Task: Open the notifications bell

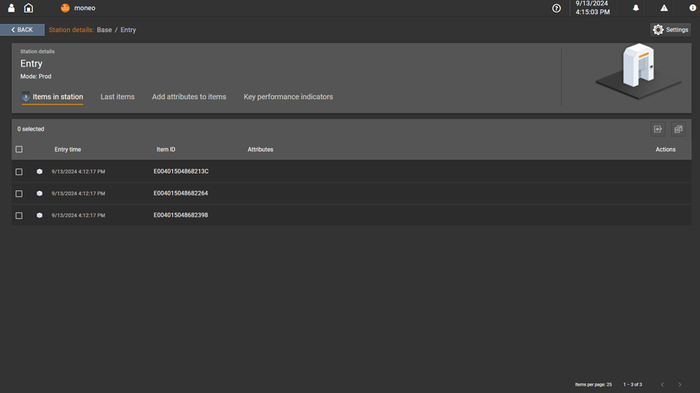Action: [x=636, y=8]
